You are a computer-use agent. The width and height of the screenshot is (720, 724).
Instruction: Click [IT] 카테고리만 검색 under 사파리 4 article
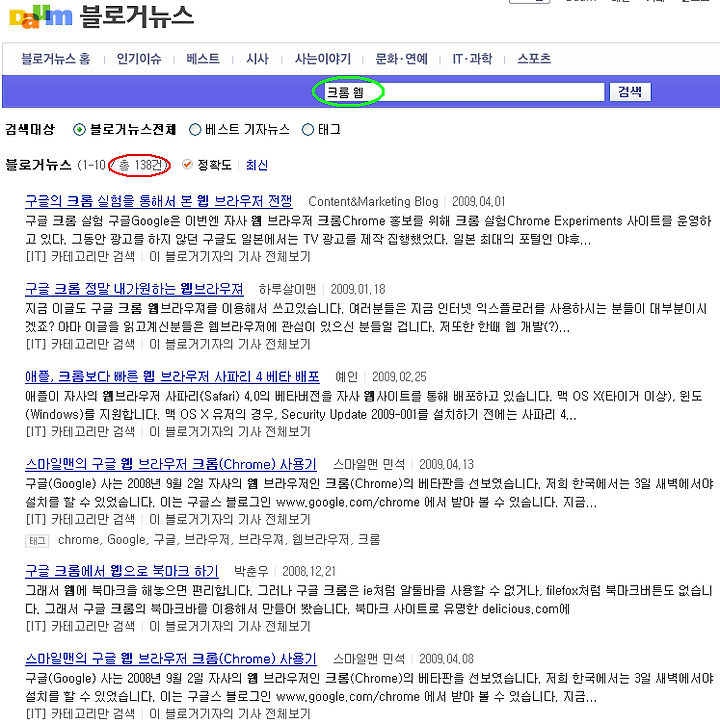coord(80,432)
